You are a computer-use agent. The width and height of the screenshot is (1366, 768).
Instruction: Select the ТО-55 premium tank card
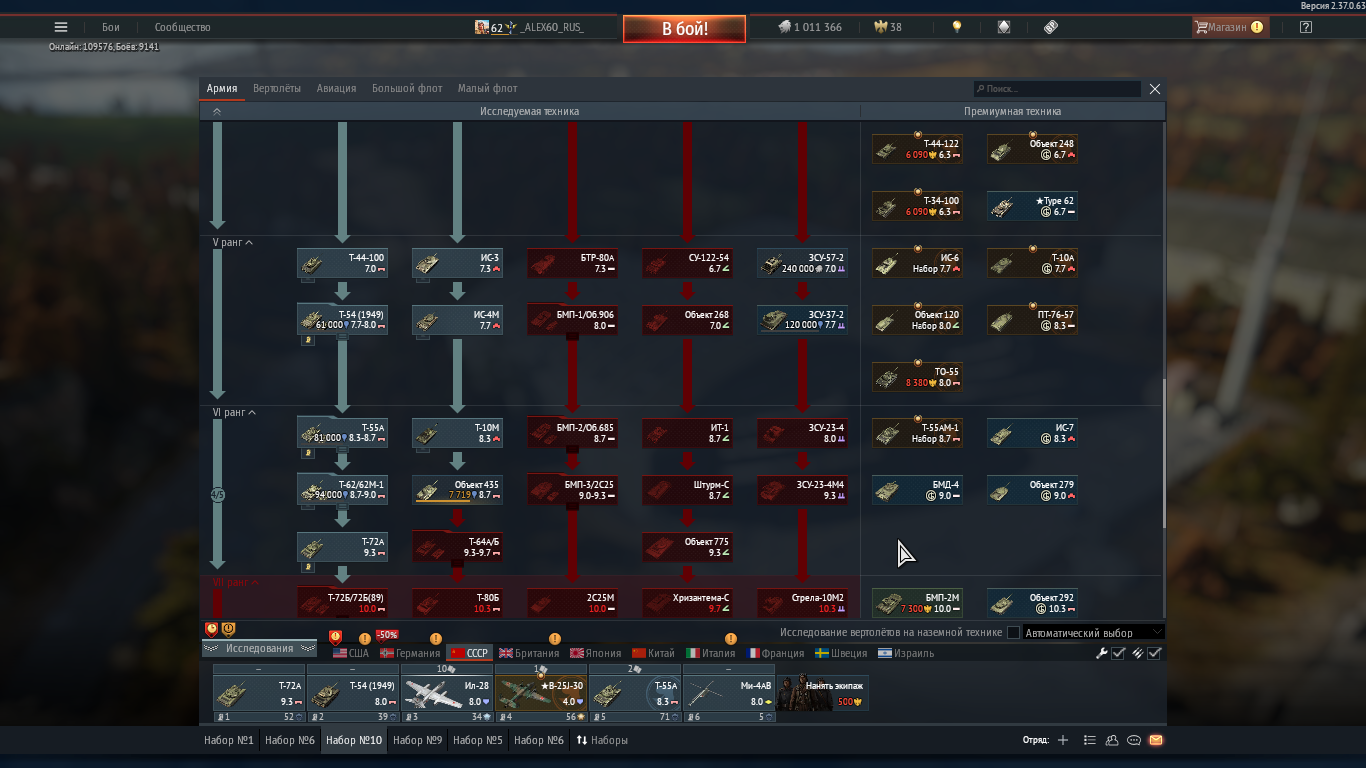(x=918, y=376)
